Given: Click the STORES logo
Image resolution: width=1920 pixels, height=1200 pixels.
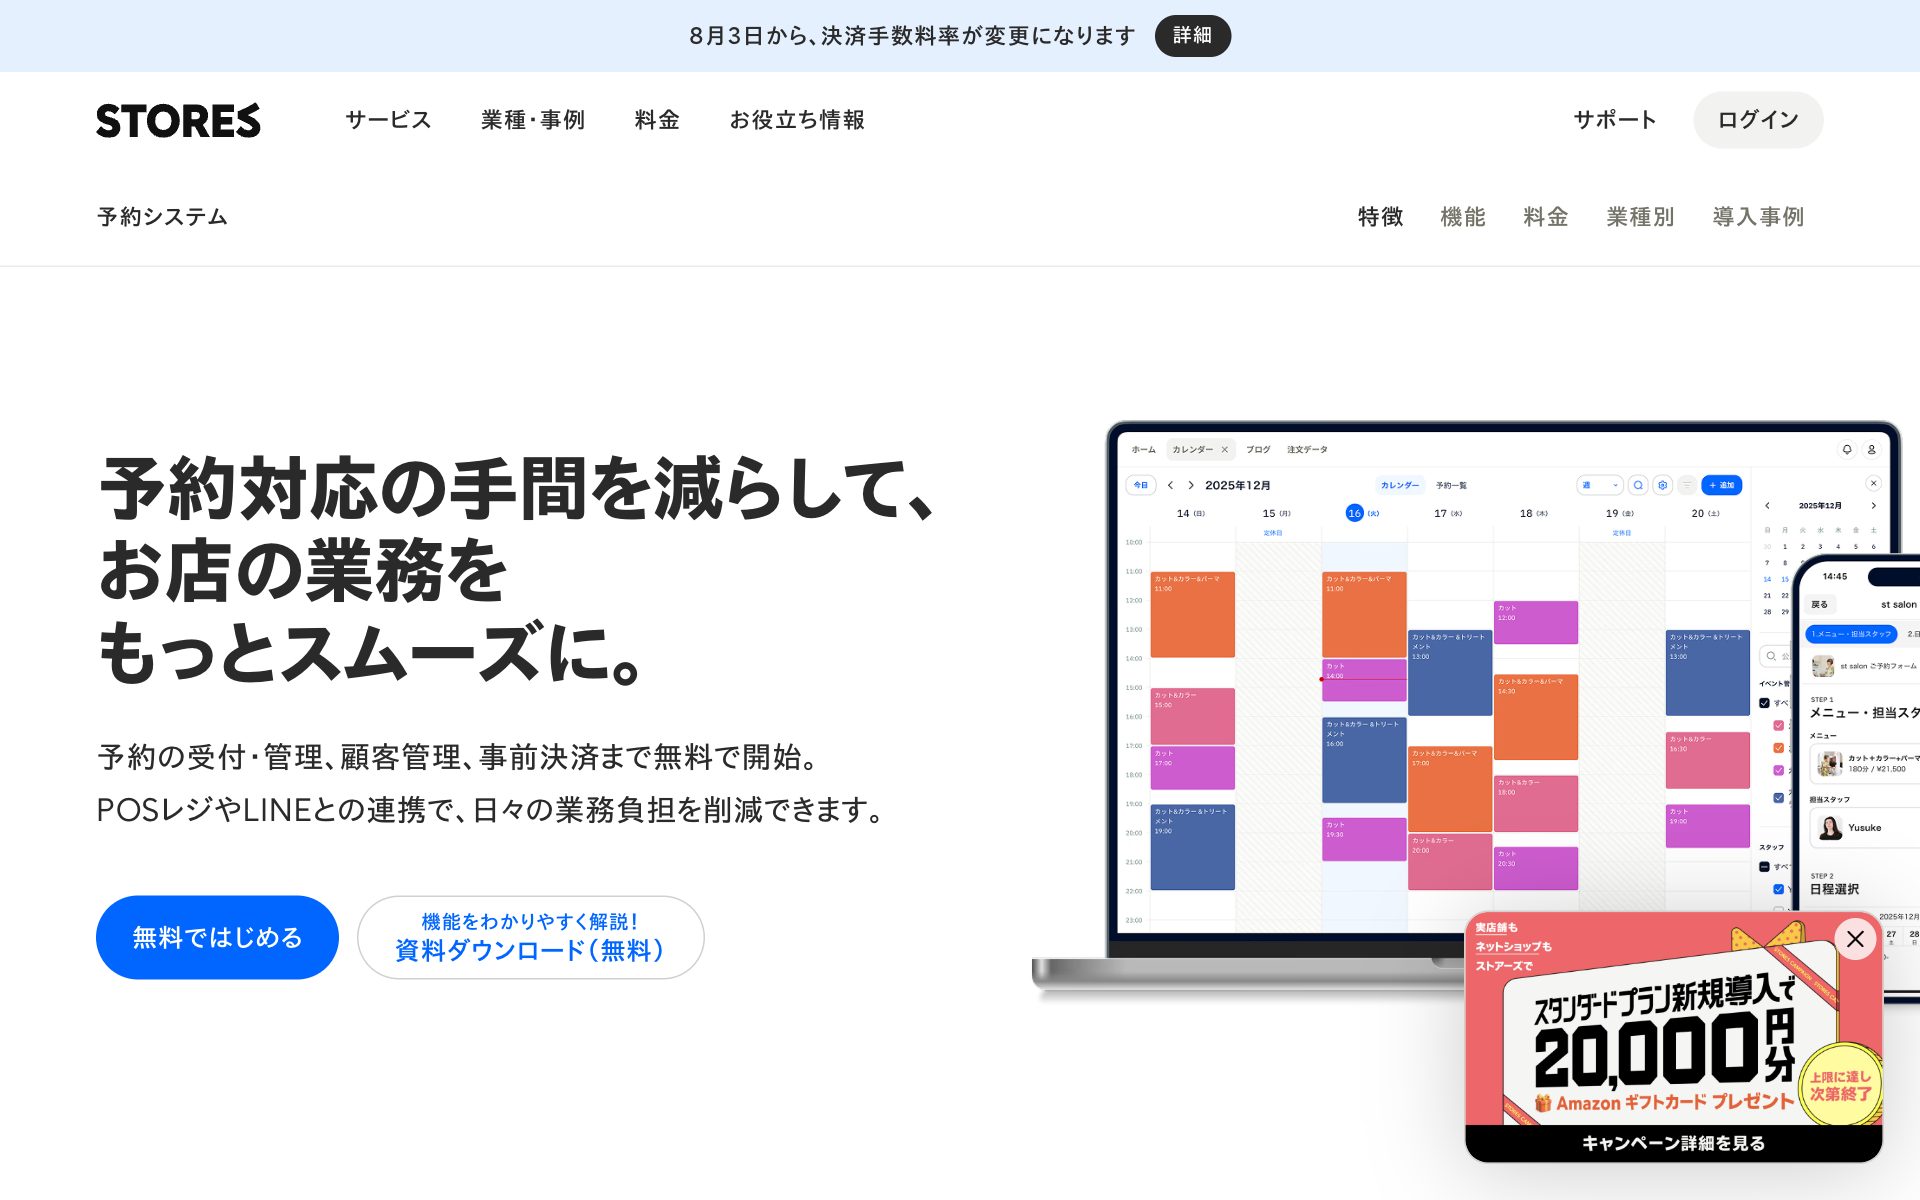Looking at the screenshot, I should point(178,120).
